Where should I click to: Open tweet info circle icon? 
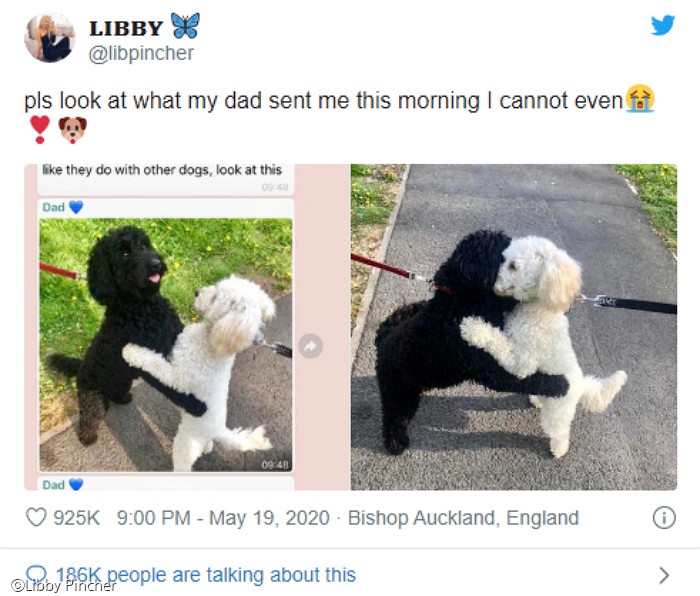pyautogui.click(x=664, y=518)
